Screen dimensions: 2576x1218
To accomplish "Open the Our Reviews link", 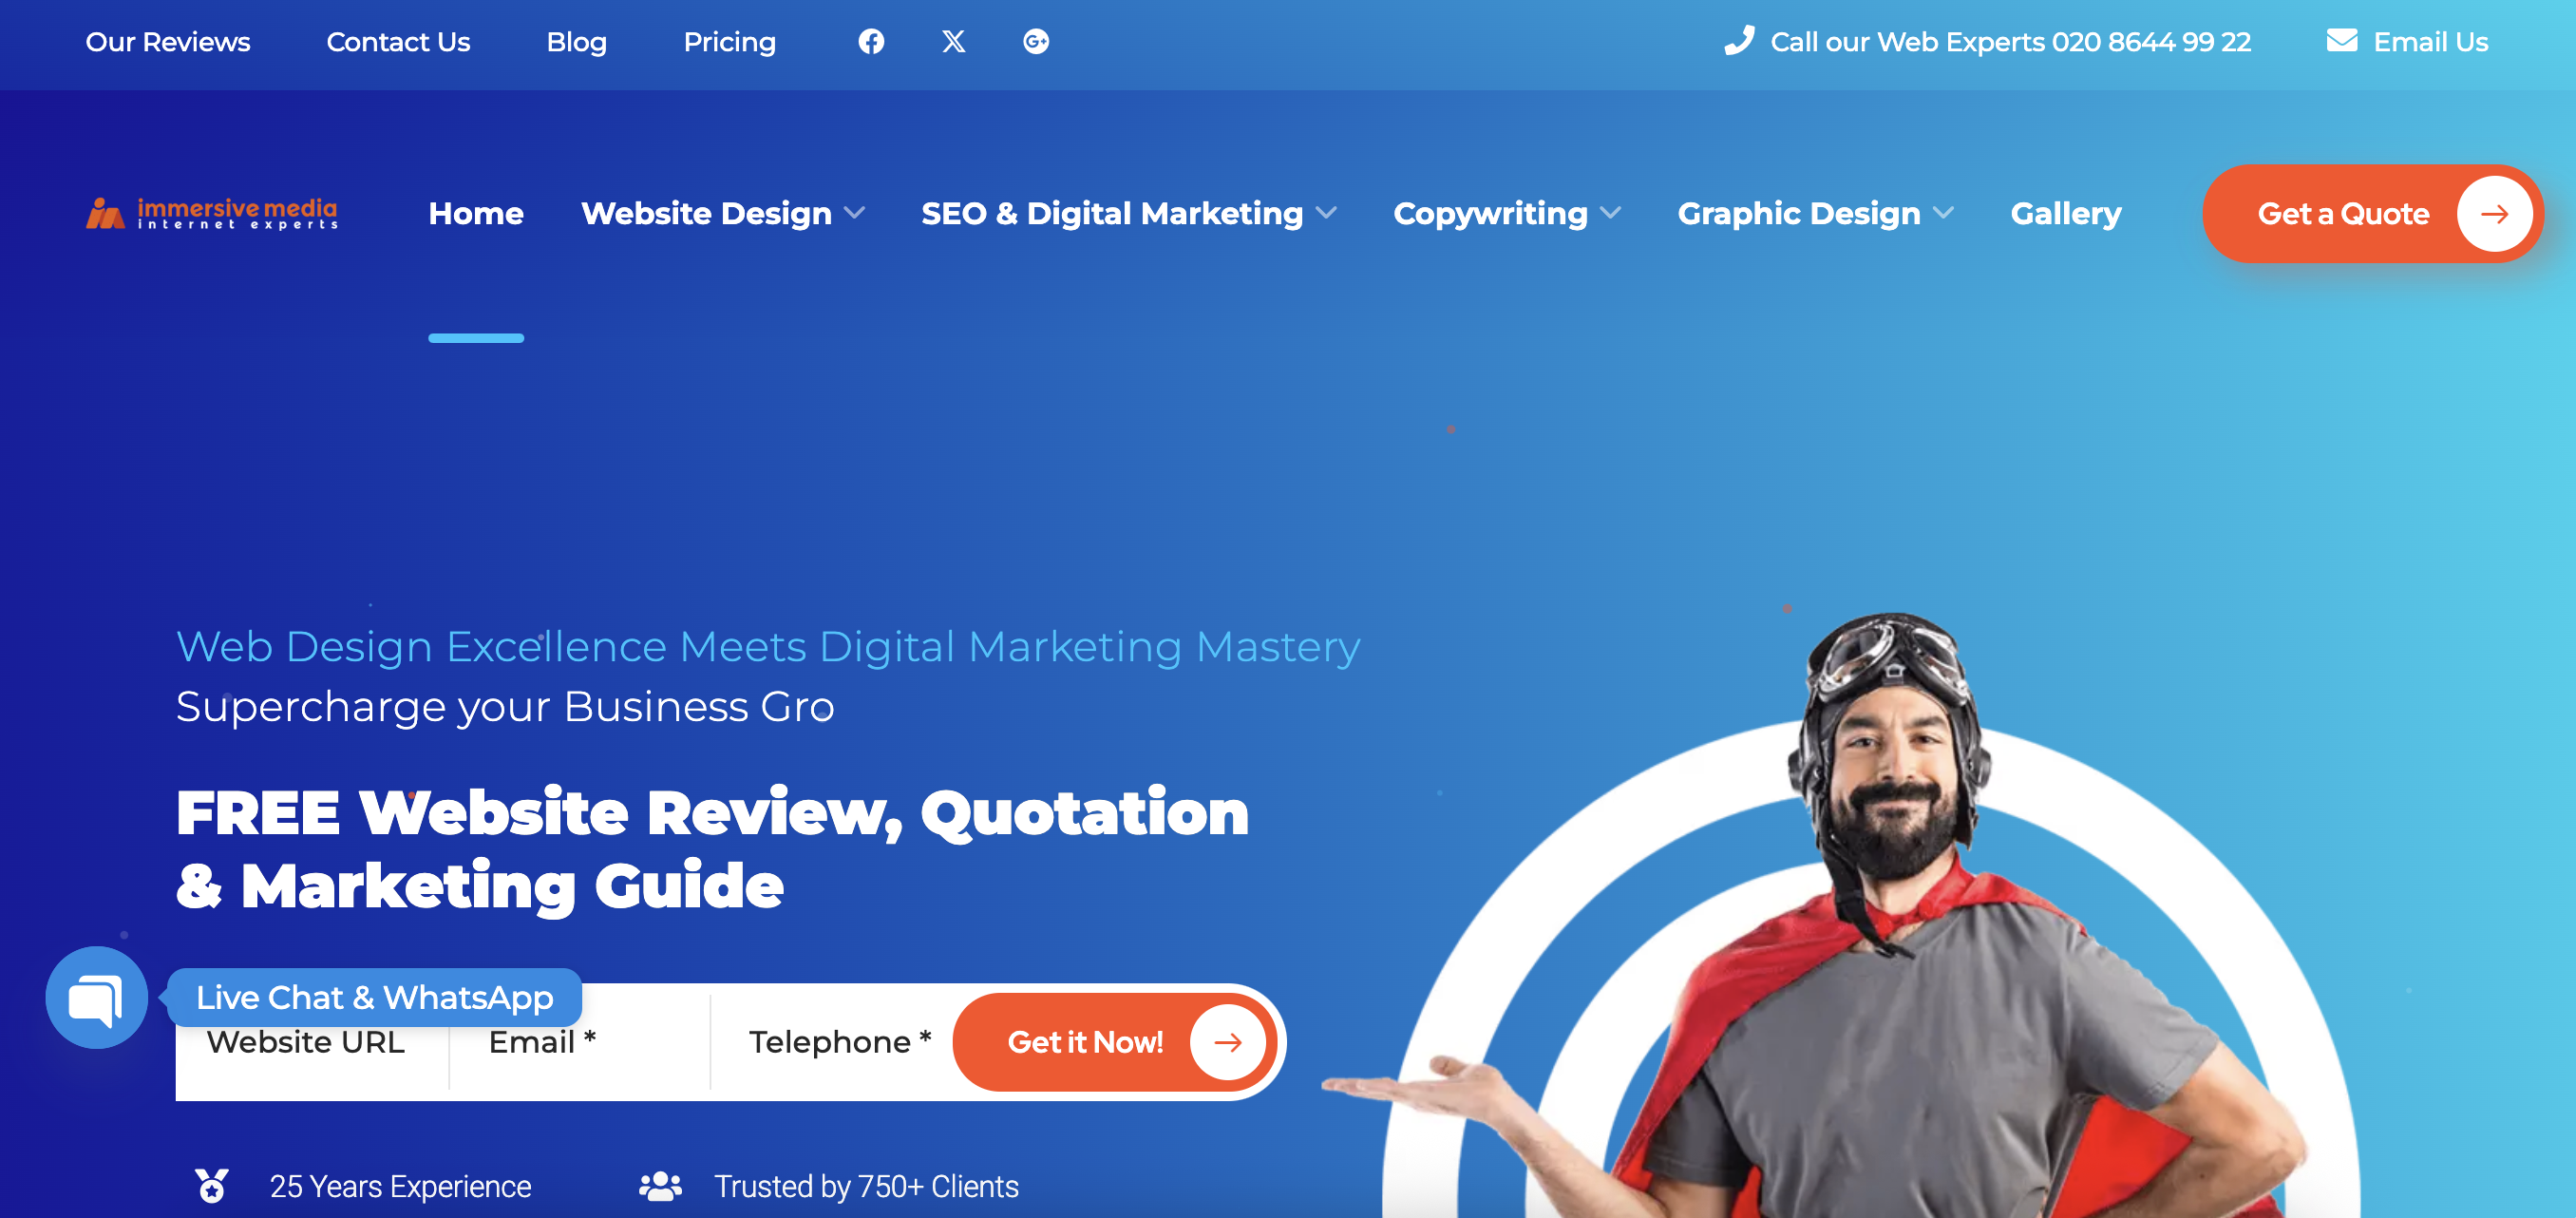I will (x=168, y=41).
